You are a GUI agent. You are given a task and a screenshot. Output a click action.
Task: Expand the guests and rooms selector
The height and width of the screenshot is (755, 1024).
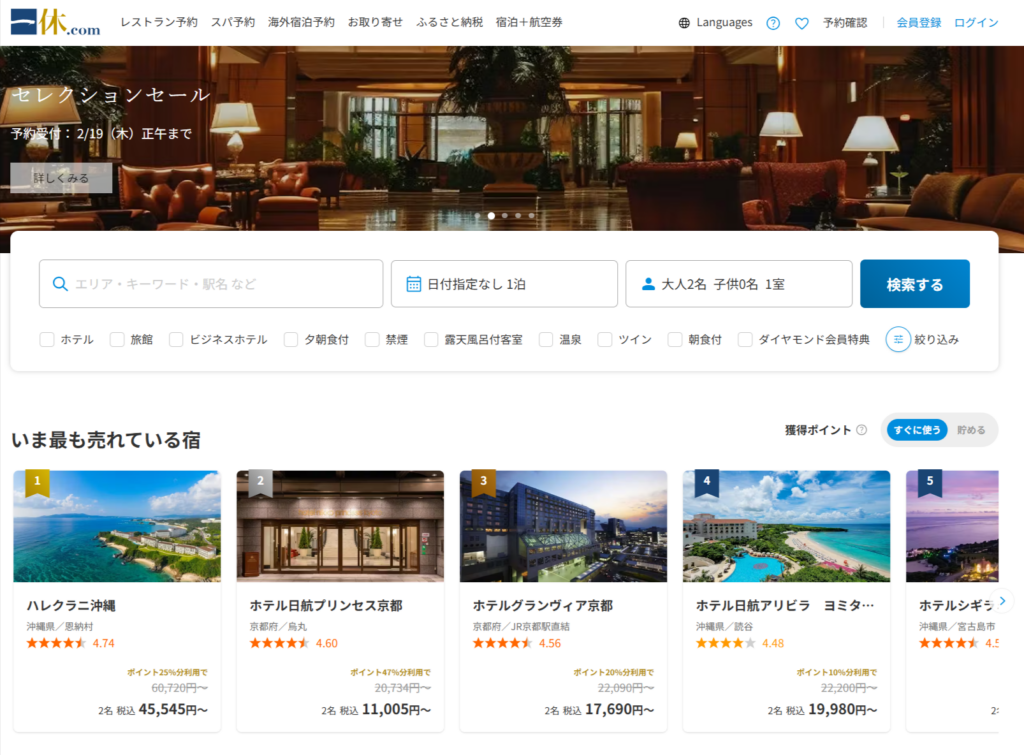738,284
